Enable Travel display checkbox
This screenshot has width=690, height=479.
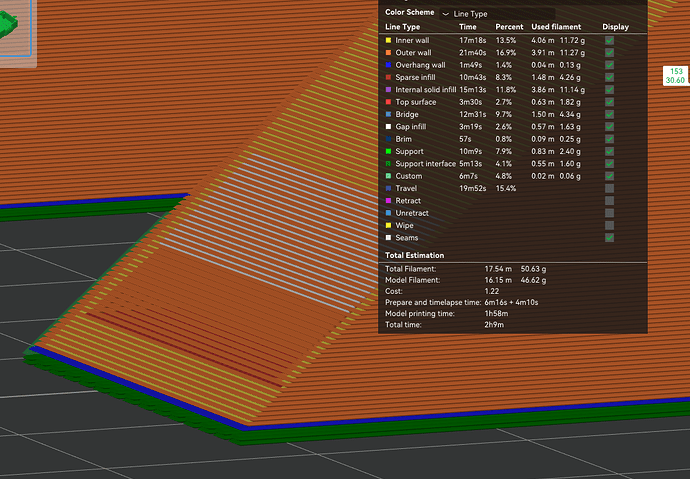[609, 188]
